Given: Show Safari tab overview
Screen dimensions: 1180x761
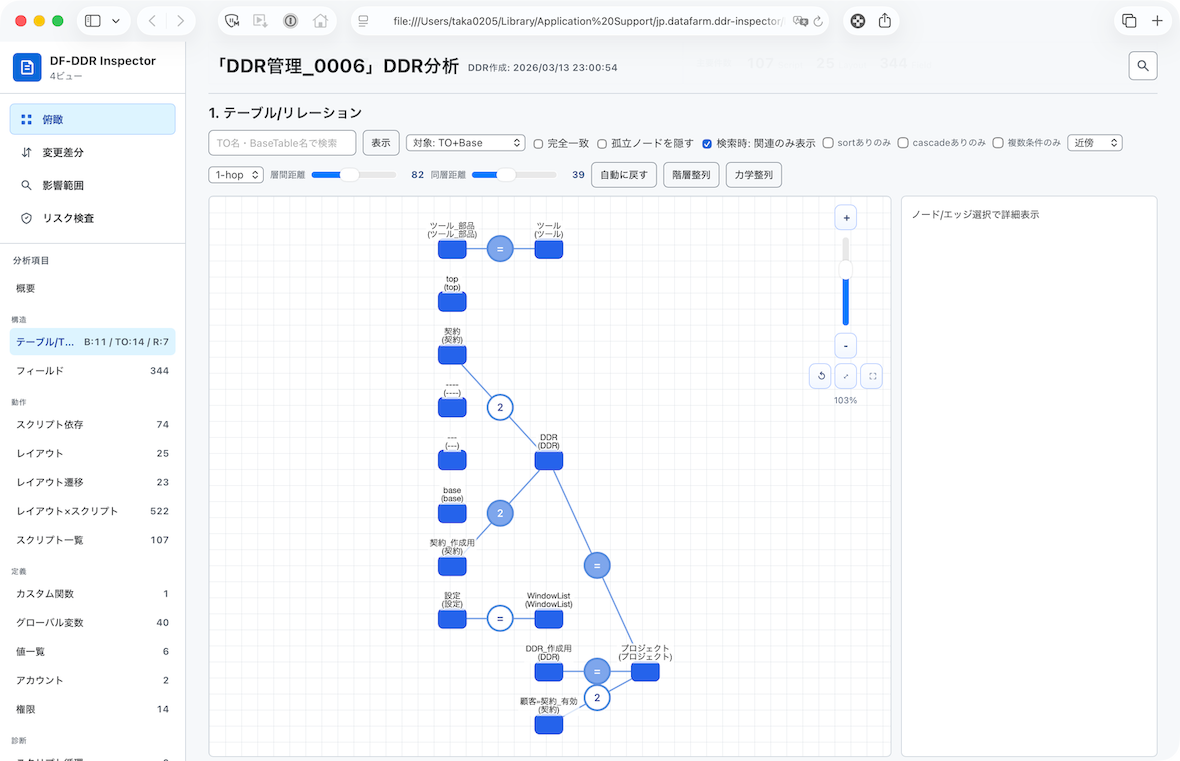Looking at the screenshot, I should [1129, 21].
